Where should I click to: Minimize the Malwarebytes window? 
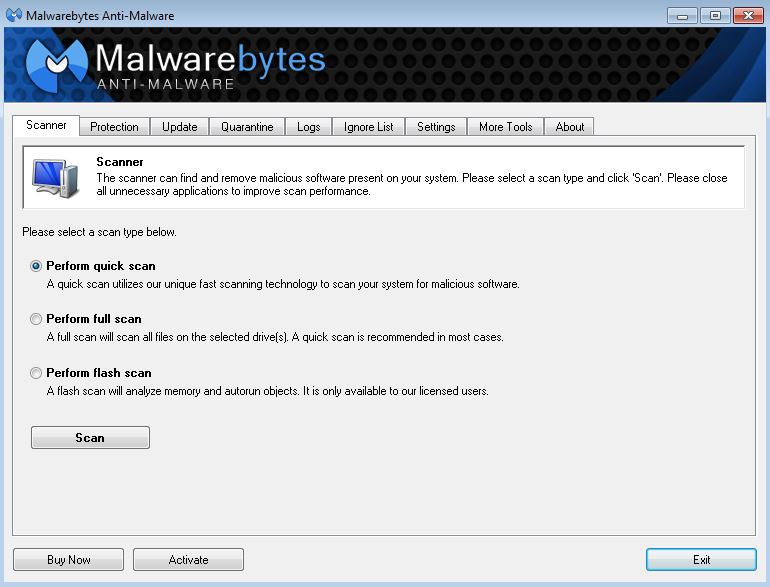click(x=682, y=16)
